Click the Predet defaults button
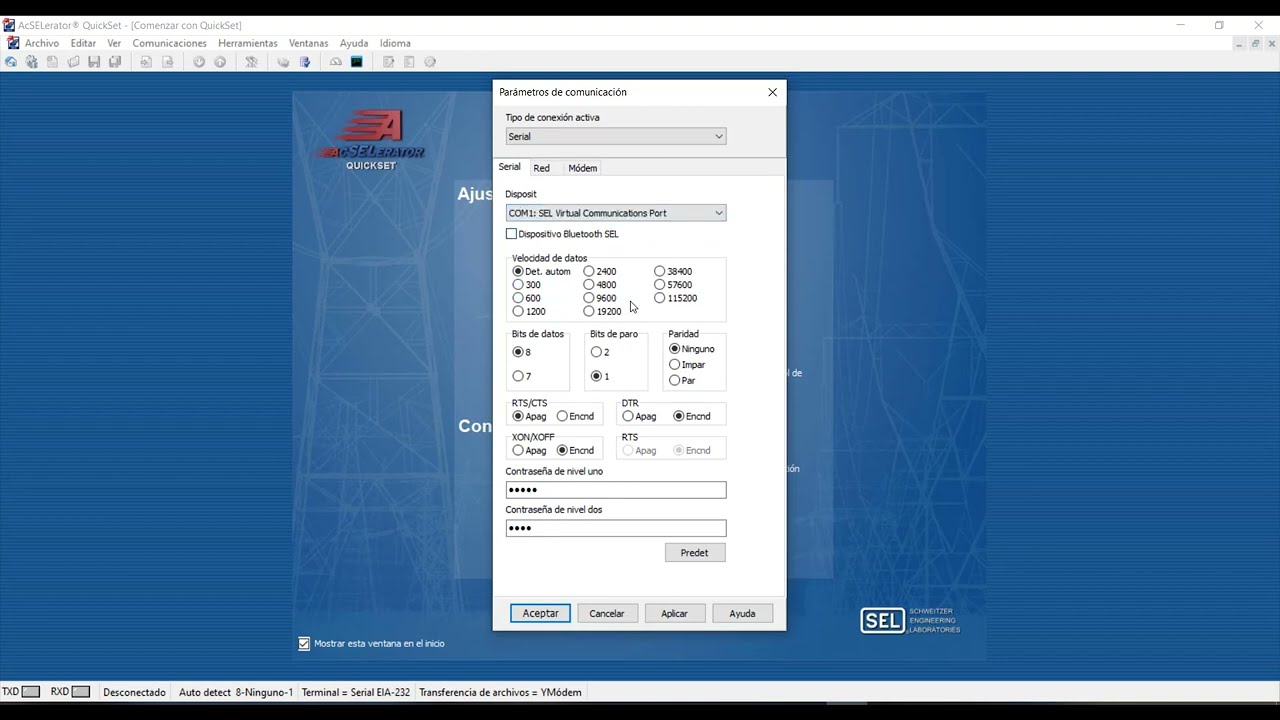 pyautogui.click(x=695, y=552)
